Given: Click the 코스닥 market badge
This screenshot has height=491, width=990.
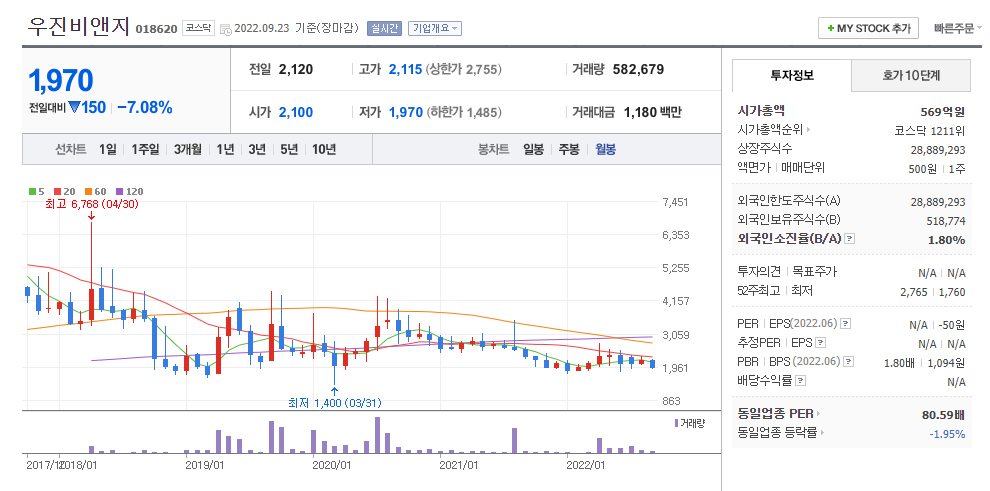Looking at the screenshot, I should pos(198,28).
